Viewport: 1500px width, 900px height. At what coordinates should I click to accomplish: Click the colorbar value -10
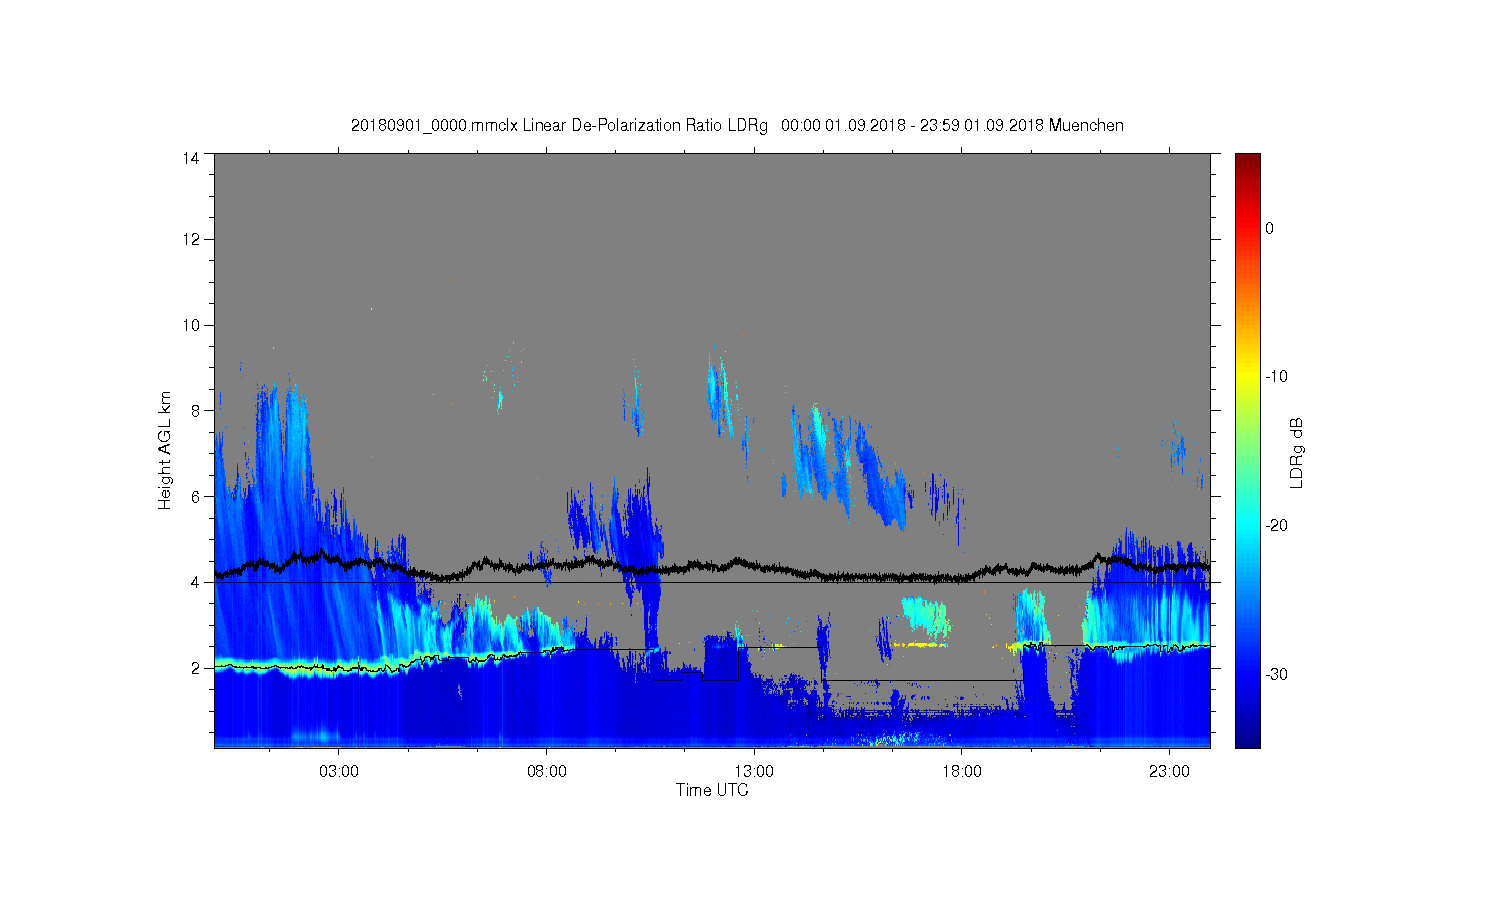pyautogui.click(x=1276, y=377)
